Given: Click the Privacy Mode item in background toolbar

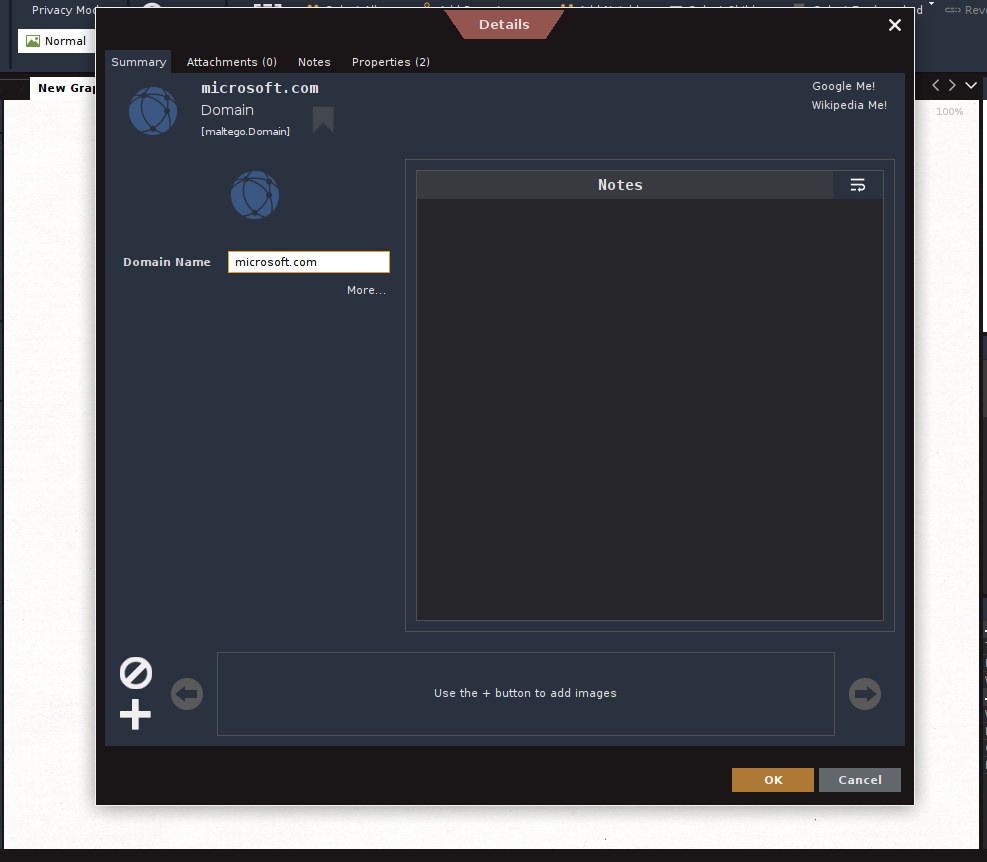Looking at the screenshot, I should point(64,10).
